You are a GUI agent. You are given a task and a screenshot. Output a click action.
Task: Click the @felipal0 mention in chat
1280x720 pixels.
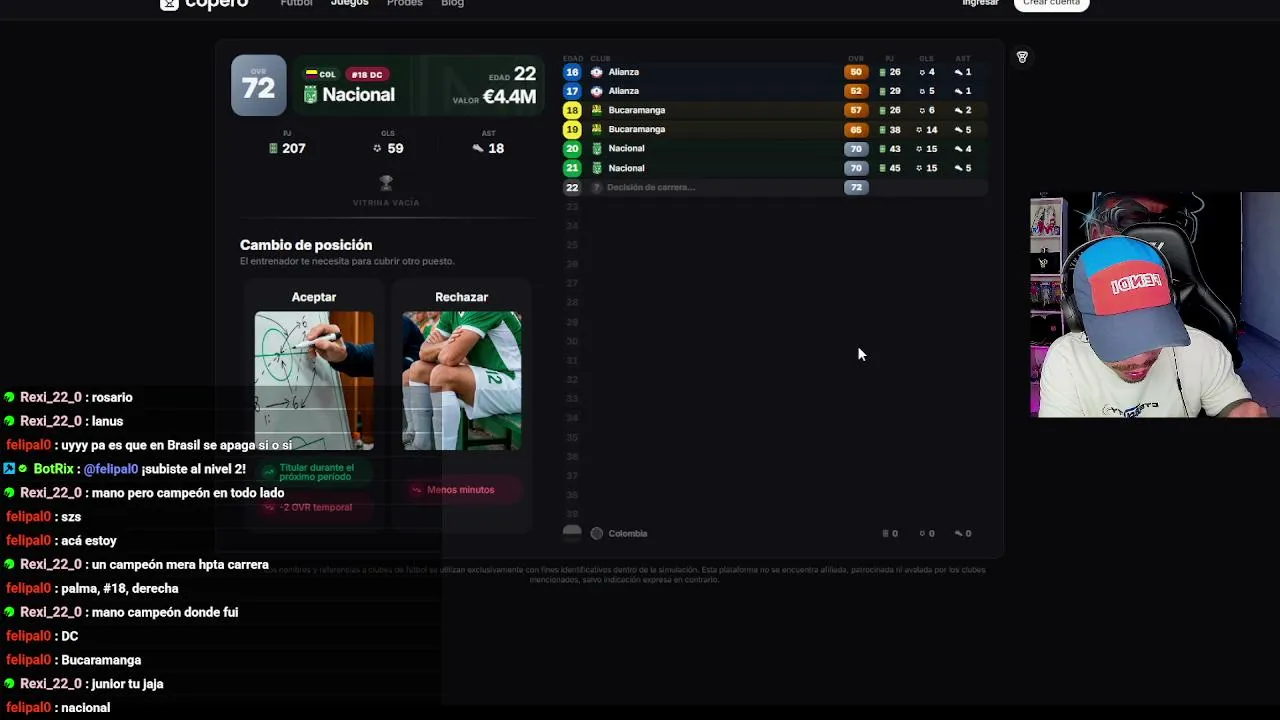tap(111, 469)
